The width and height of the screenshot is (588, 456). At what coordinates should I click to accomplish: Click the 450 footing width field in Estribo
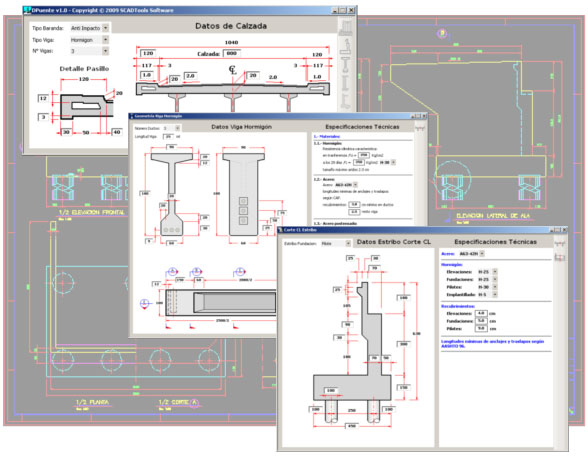[352, 426]
